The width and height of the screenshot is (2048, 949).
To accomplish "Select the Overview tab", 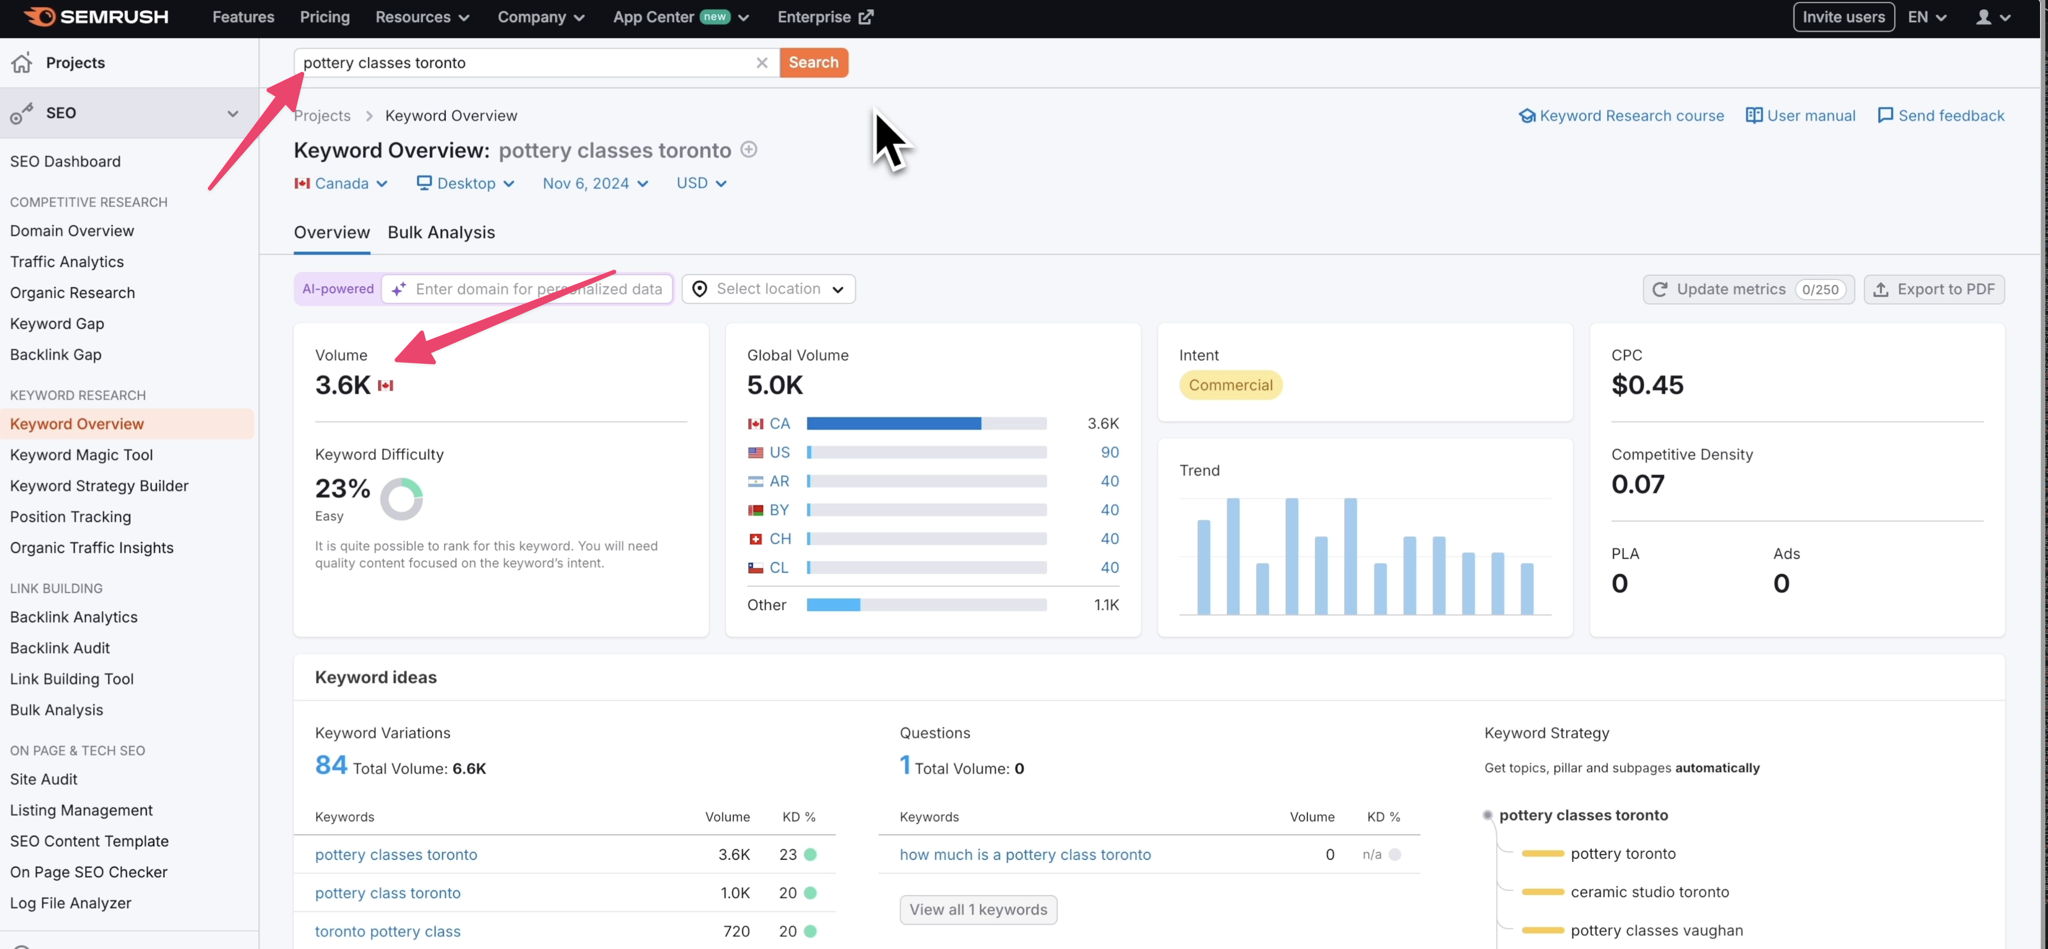I will pyautogui.click(x=332, y=233).
